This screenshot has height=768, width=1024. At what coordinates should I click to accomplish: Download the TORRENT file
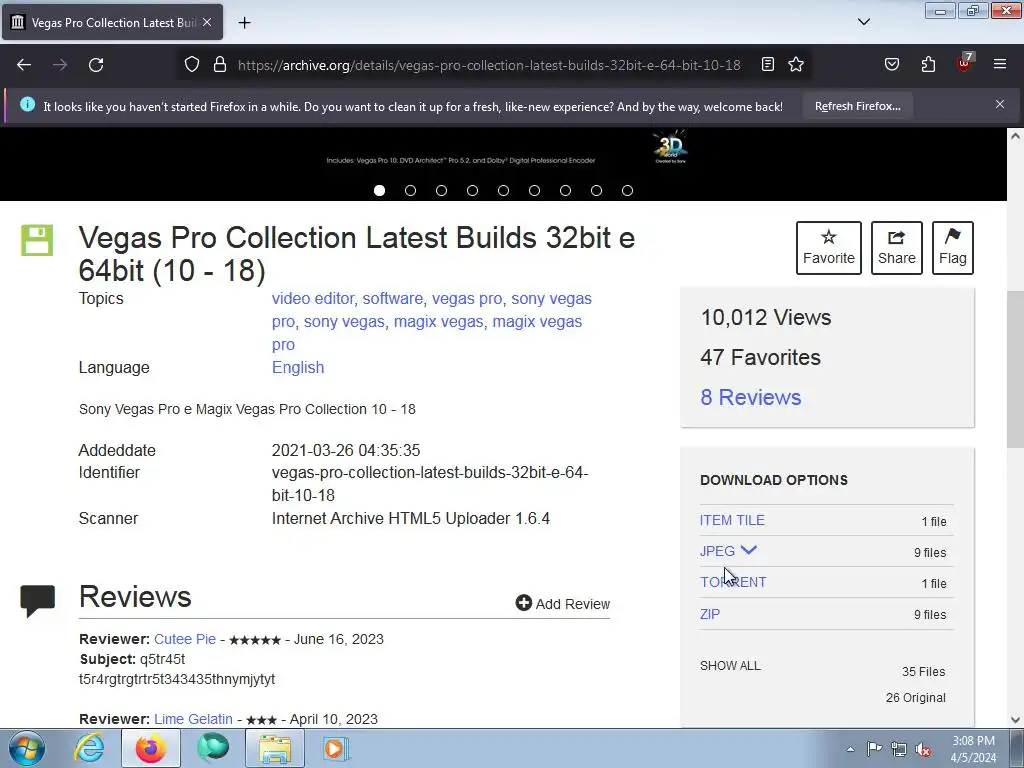click(x=733, y=582)
